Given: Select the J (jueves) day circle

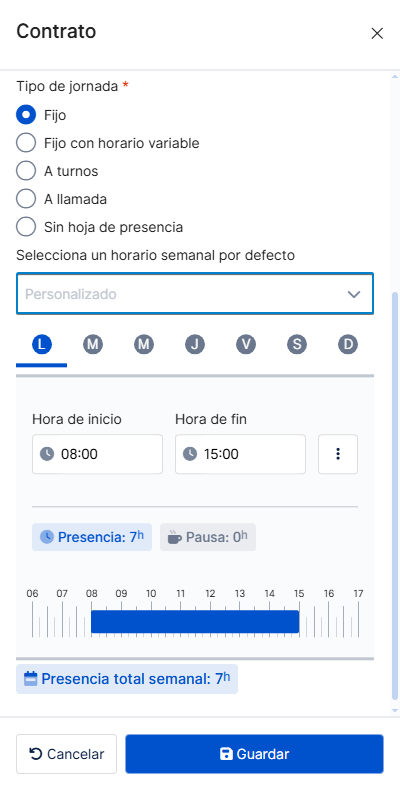Looking at the screenshot, I should point(194,345).
